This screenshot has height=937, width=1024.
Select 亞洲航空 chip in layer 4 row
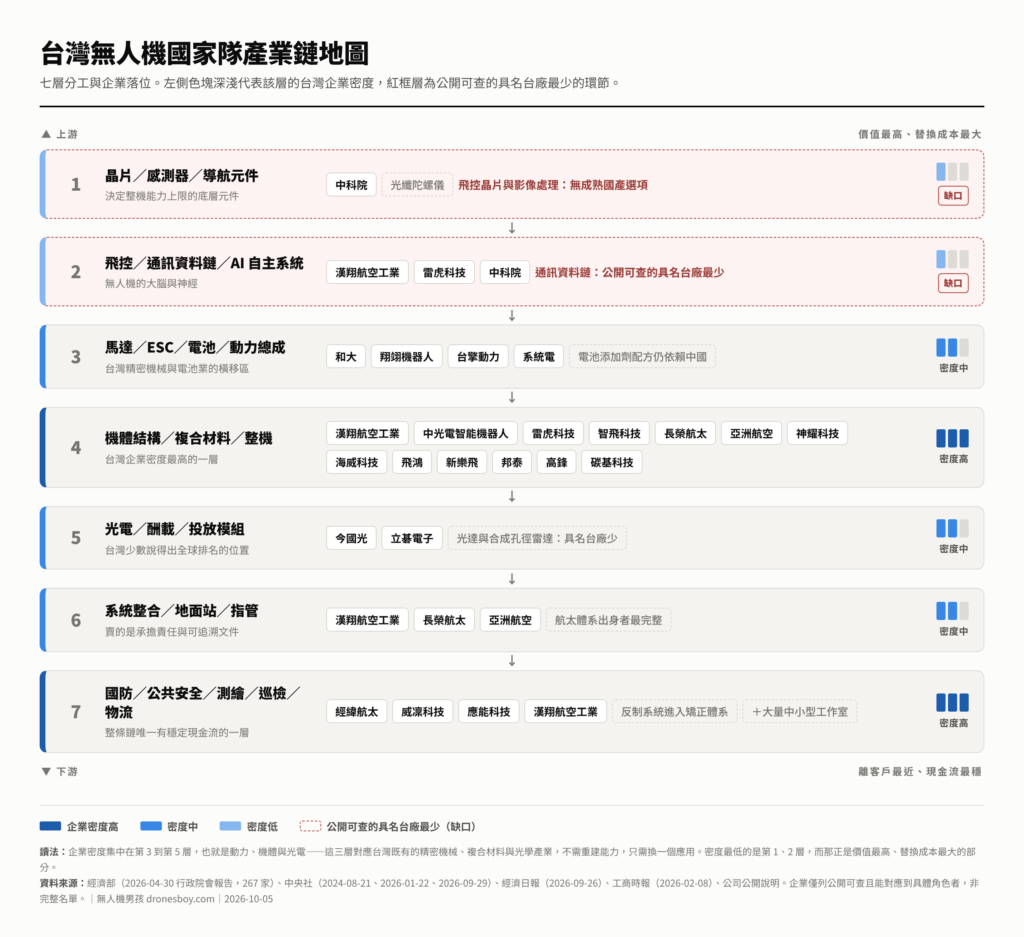point(751,433)
